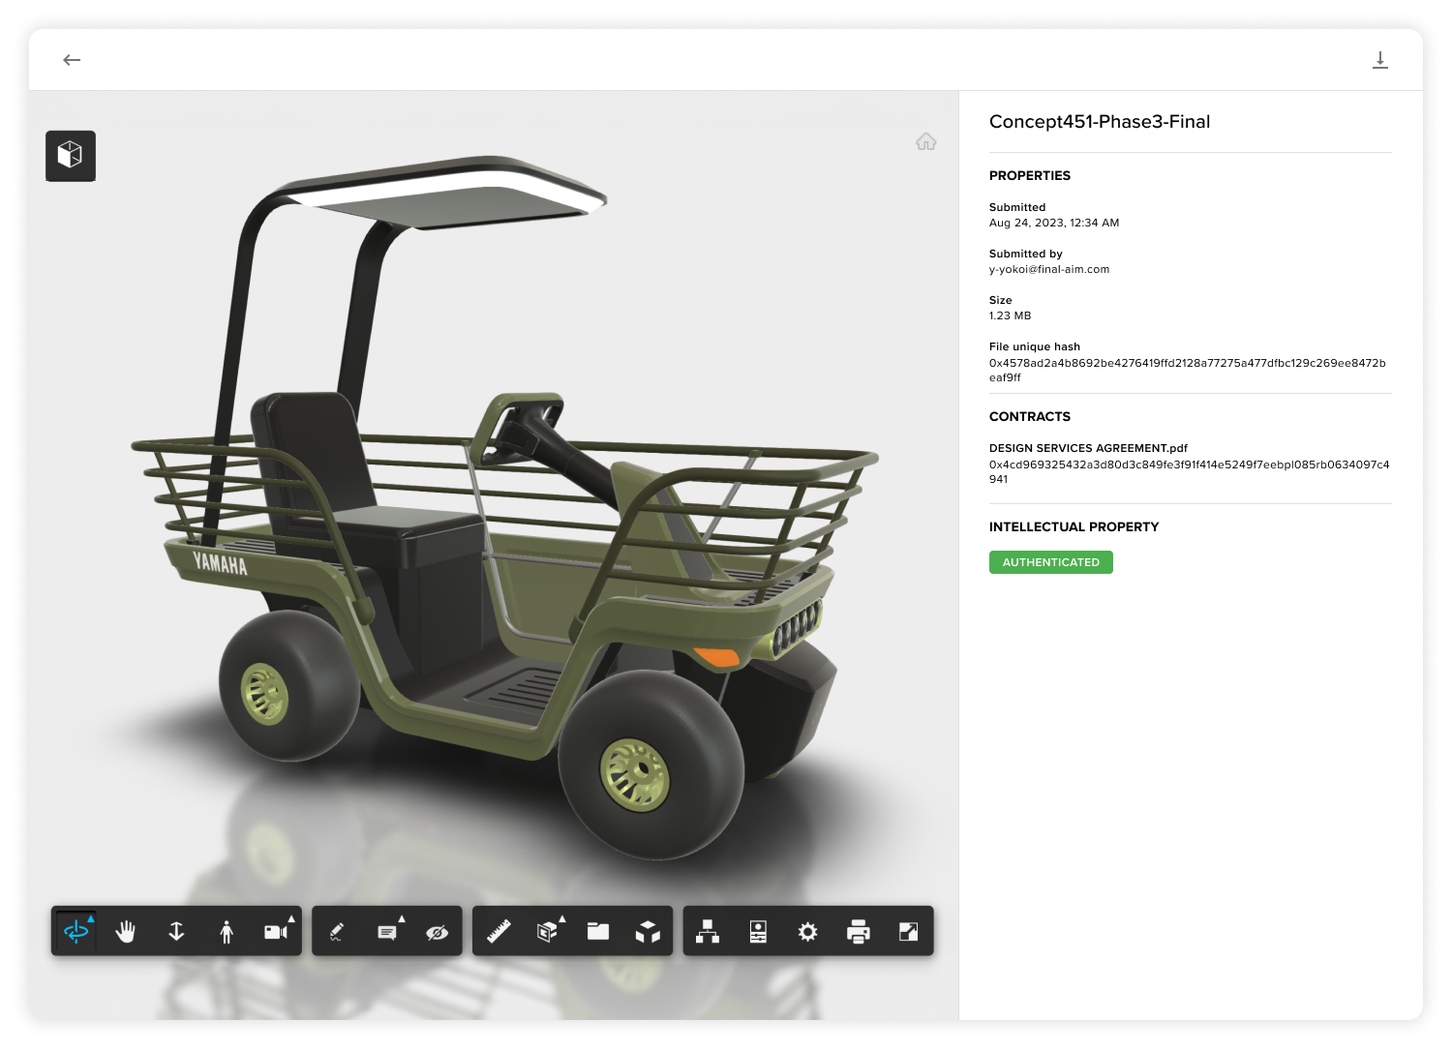
Task: Reset to home view
Action: (x=926, y=141)
